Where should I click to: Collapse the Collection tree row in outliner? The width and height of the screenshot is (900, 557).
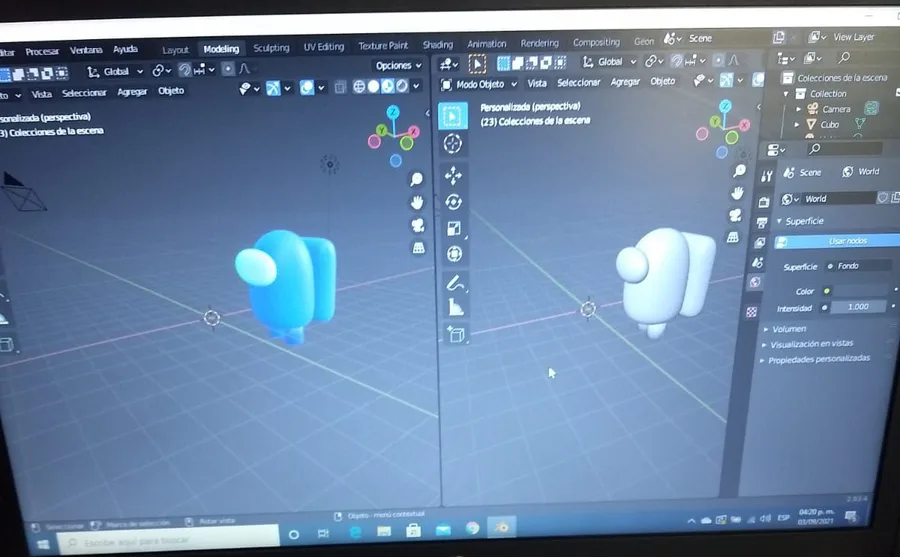[x=786, y=94]
